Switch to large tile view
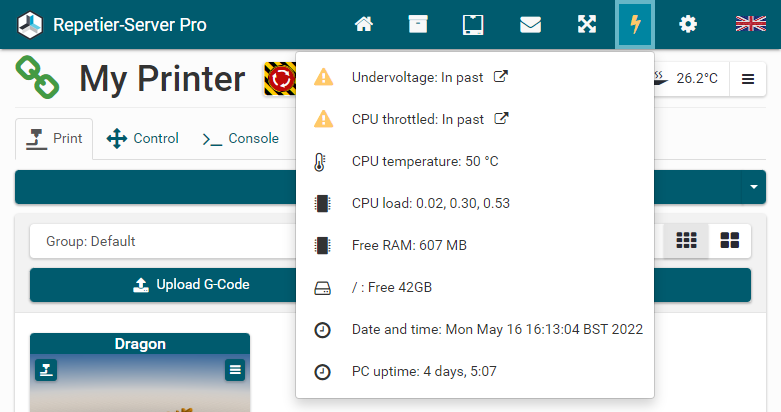 (730, 241)
